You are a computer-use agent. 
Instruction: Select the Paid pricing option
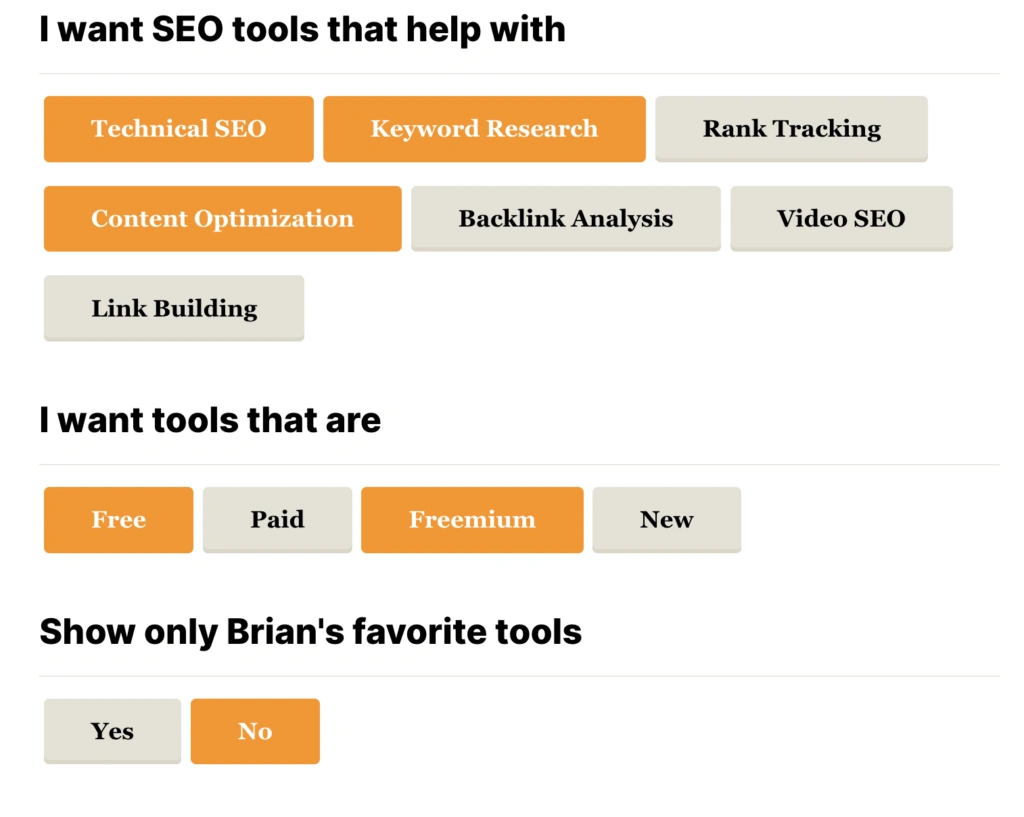[277, 520]
